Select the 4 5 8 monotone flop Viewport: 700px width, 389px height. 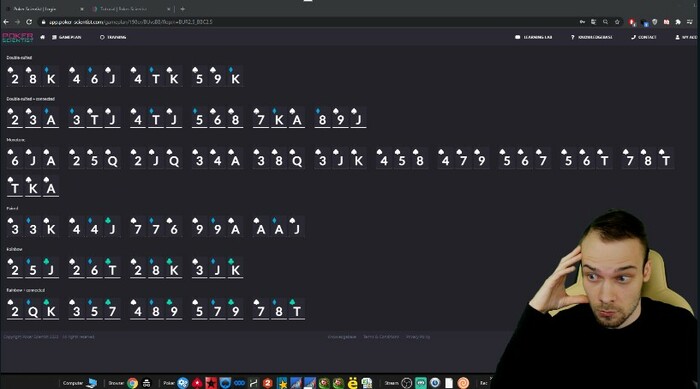point(402,159)
